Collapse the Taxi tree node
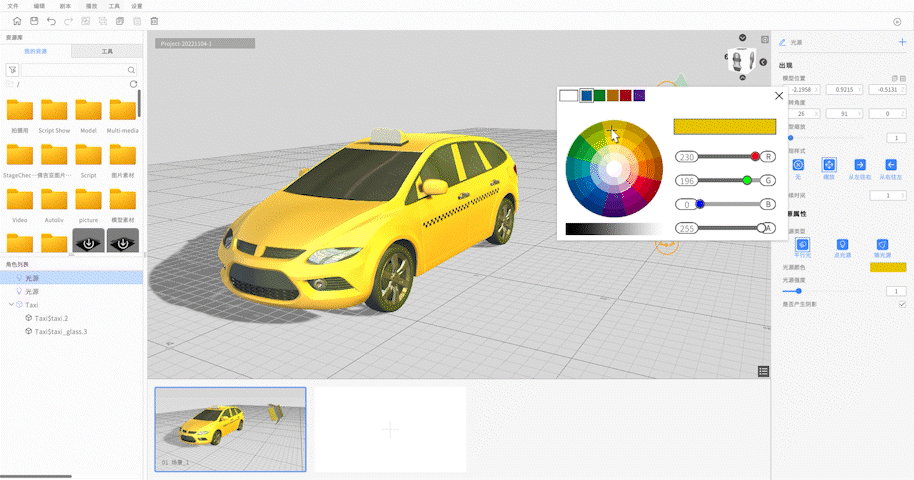 [11, 304]
